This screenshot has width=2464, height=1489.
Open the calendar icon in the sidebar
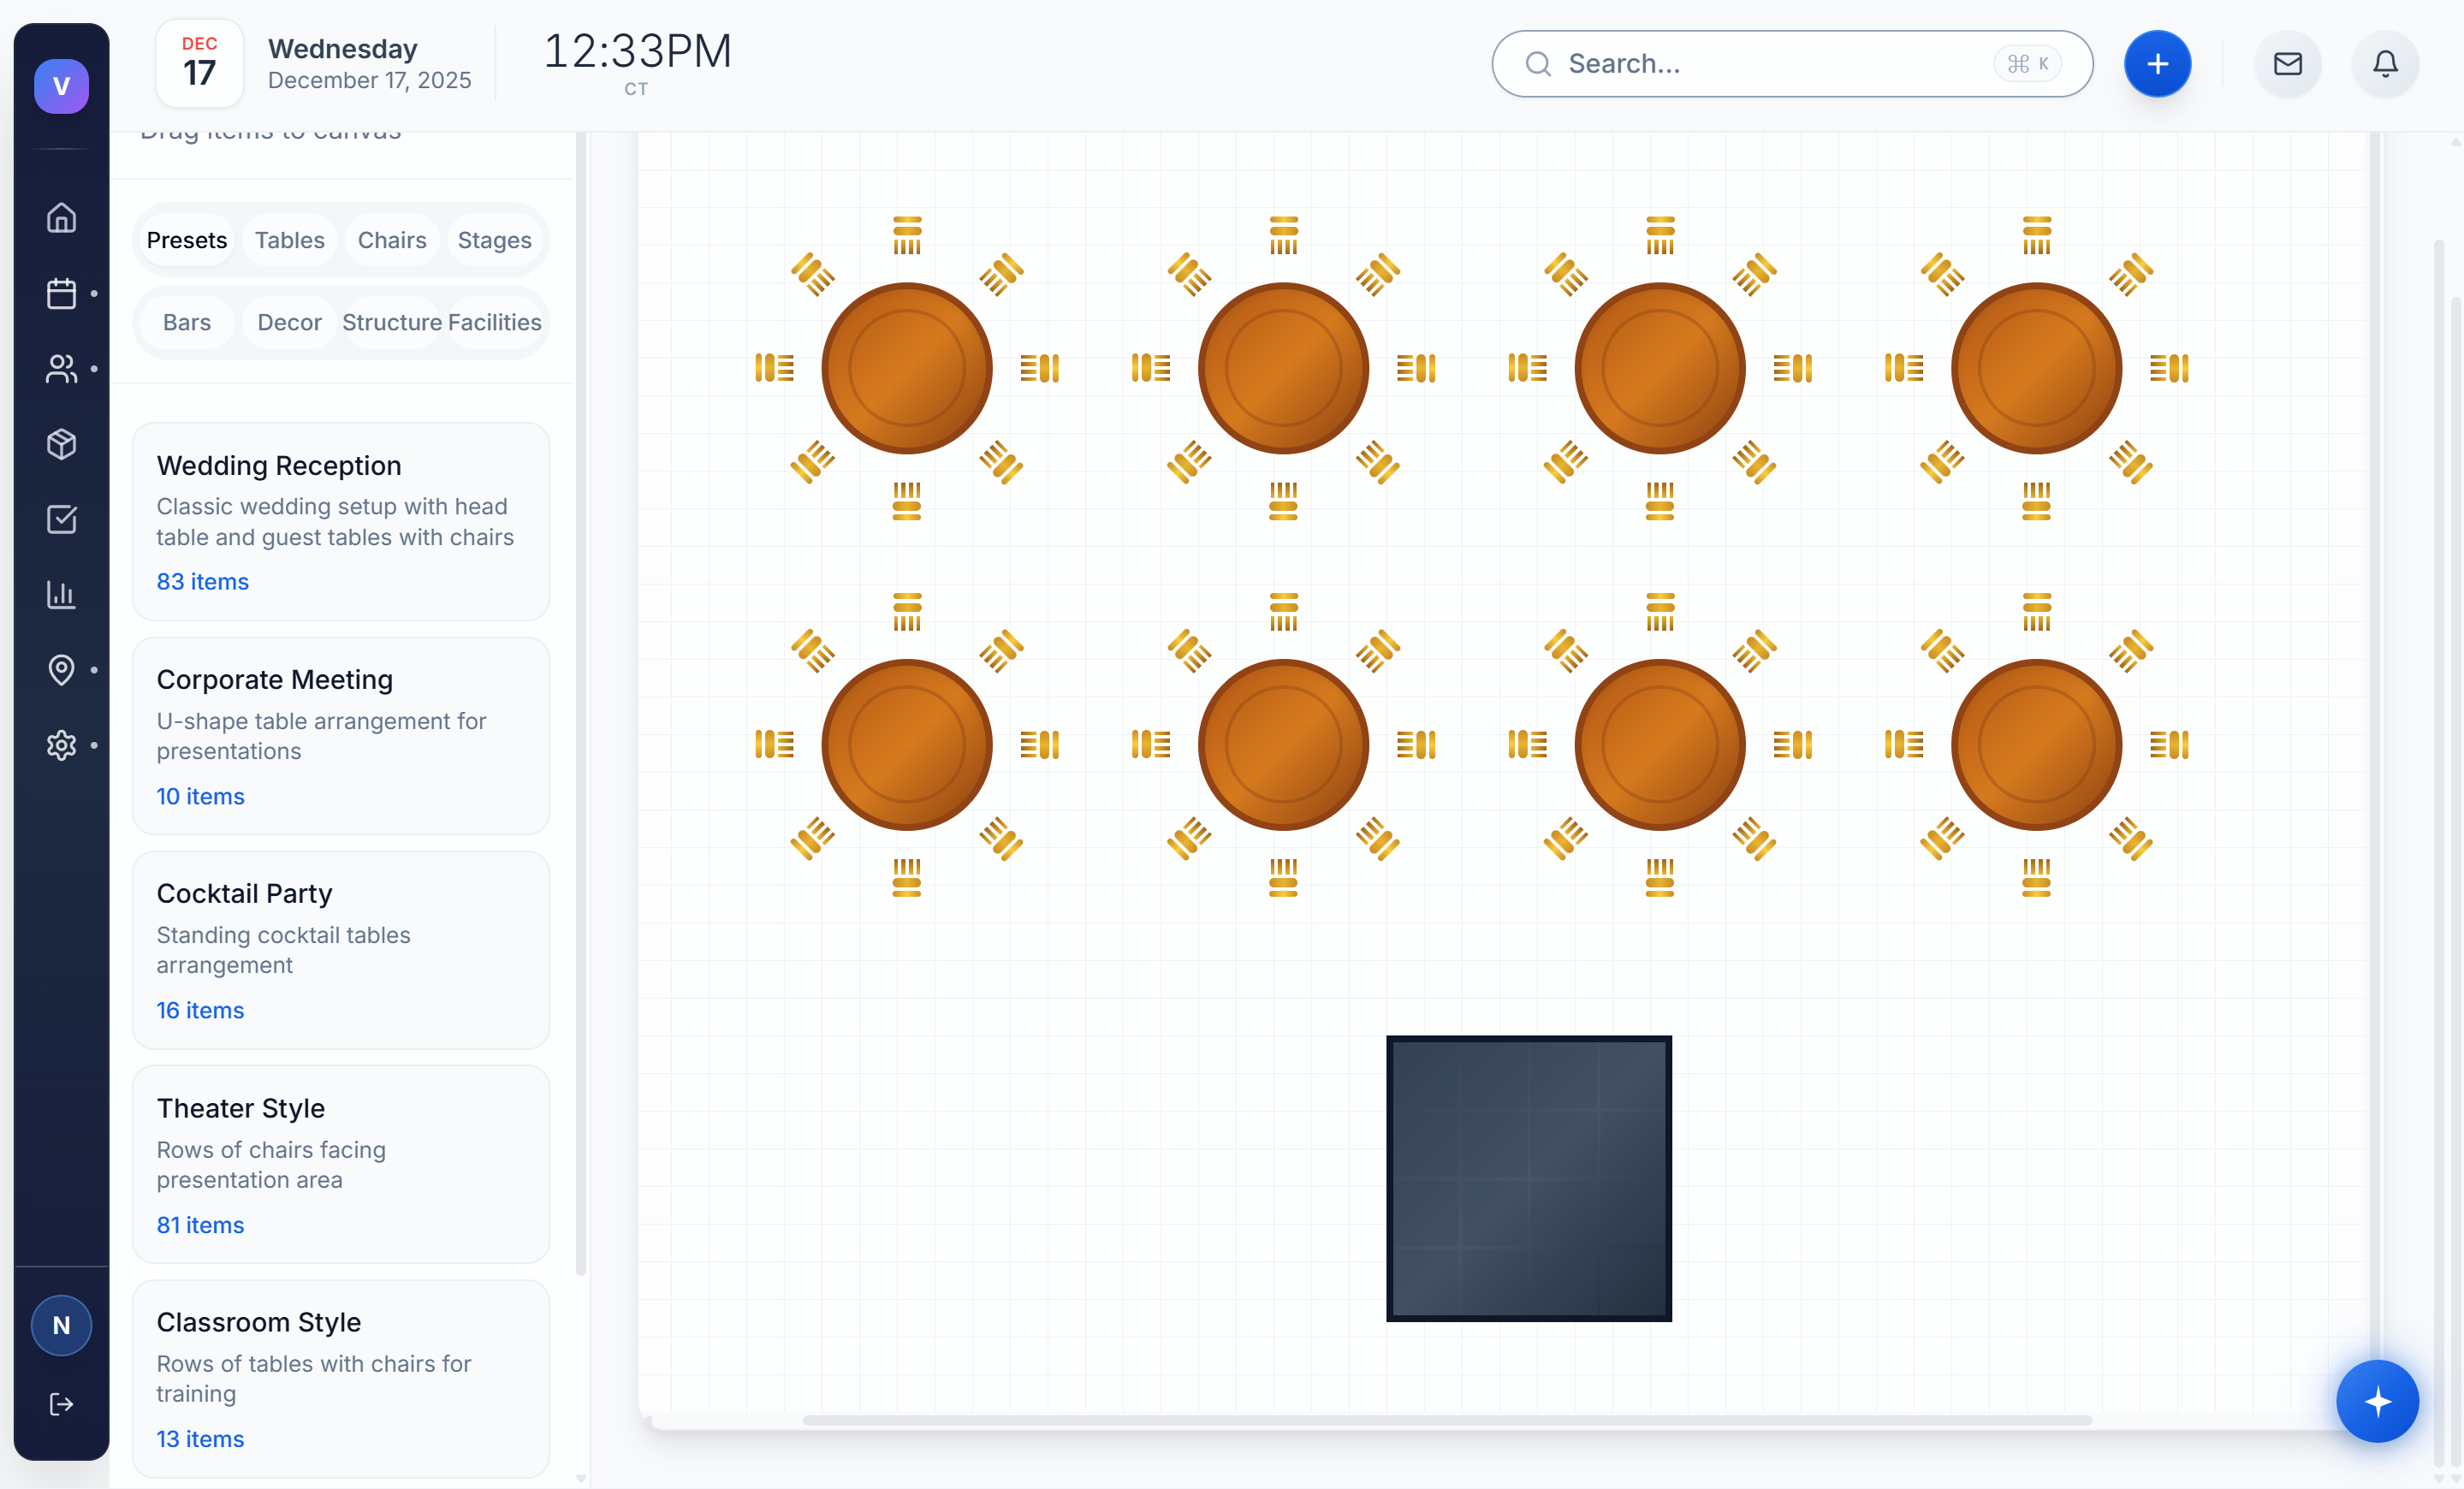pos(61,293)
